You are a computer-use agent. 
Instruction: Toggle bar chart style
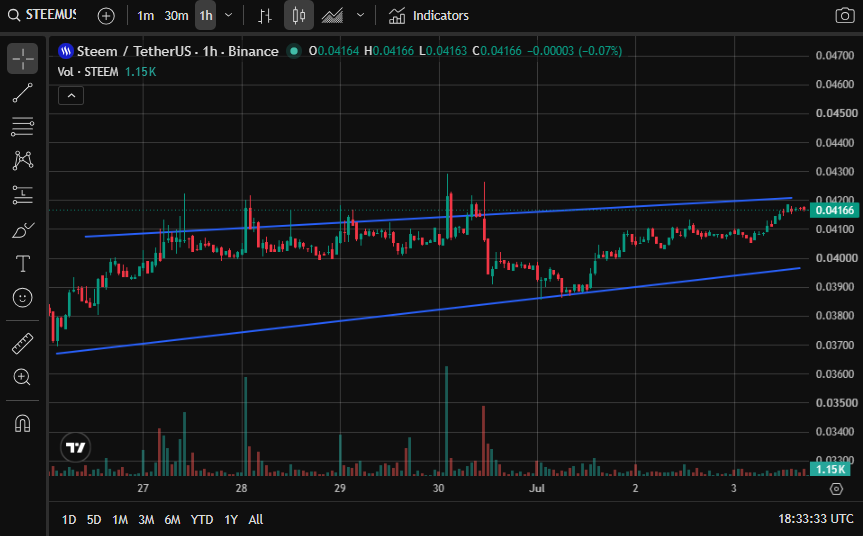265,15
